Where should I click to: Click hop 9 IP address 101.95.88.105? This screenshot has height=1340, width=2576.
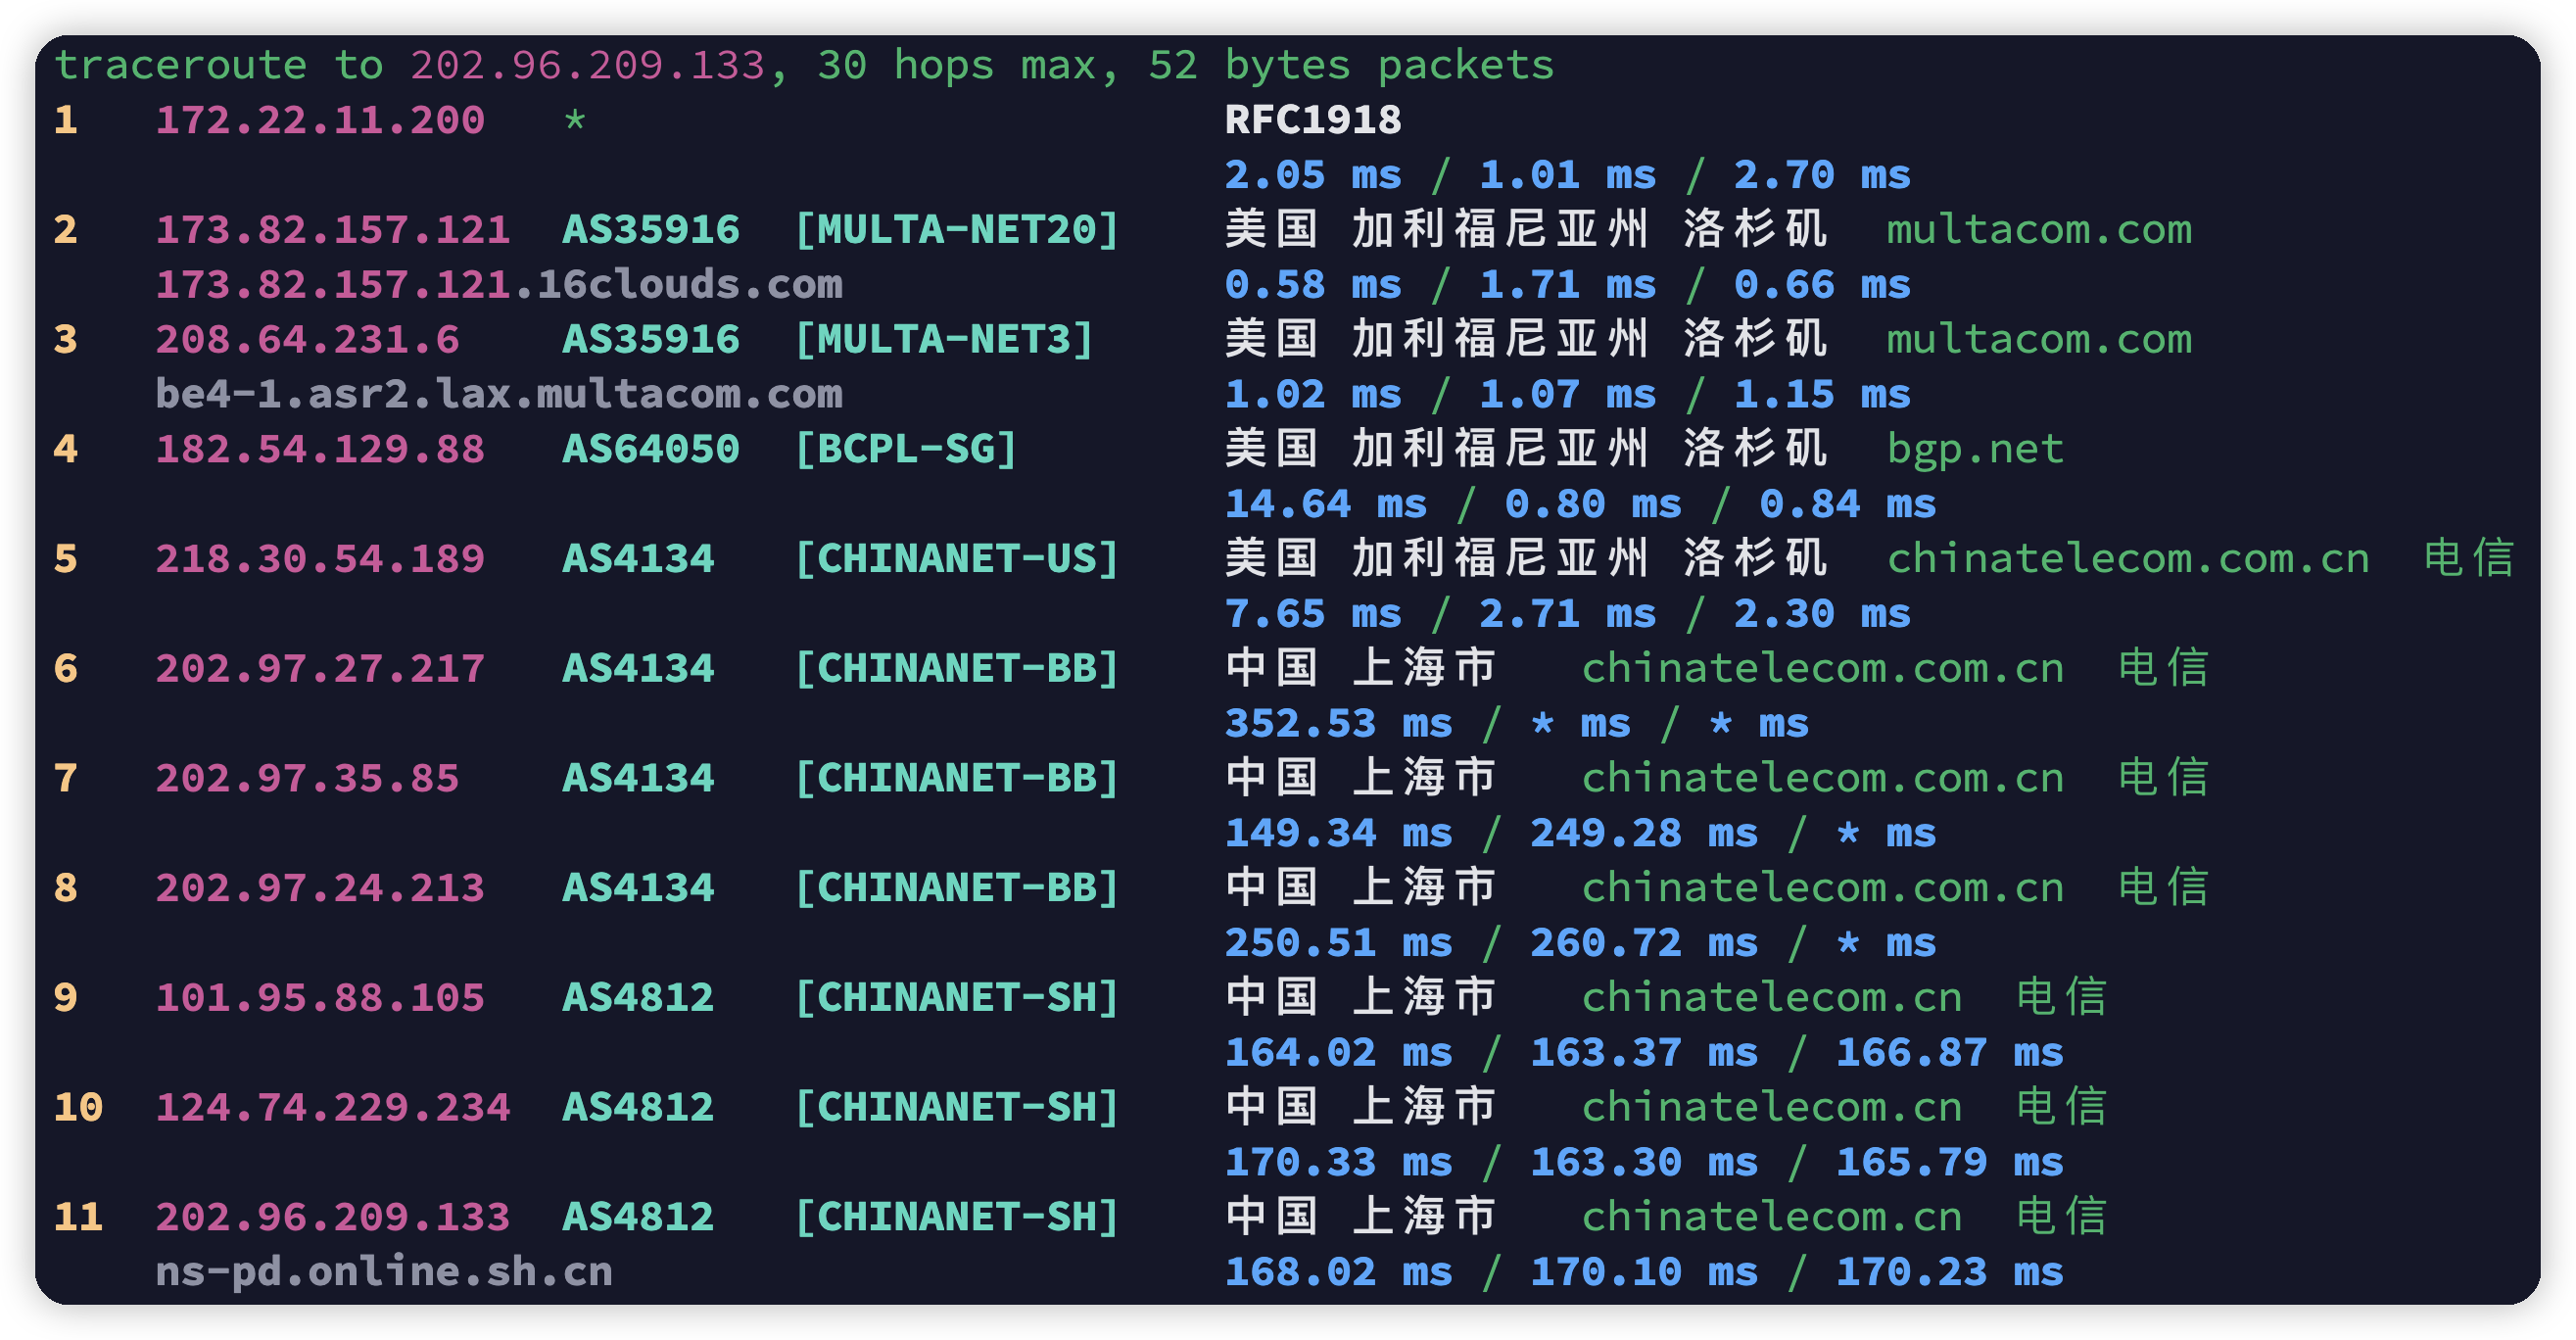[320, 998]
